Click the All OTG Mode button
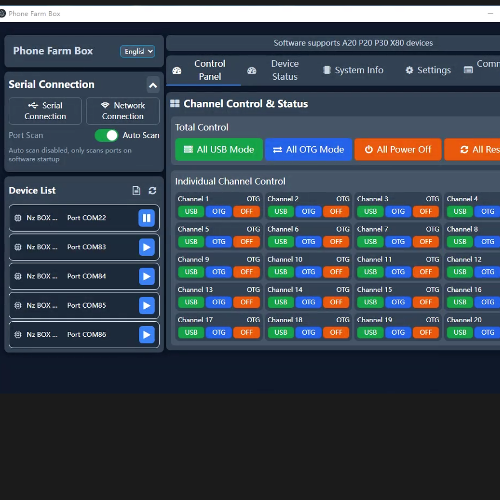Screen dimensions: 500x500 click(x=309, y=150)
